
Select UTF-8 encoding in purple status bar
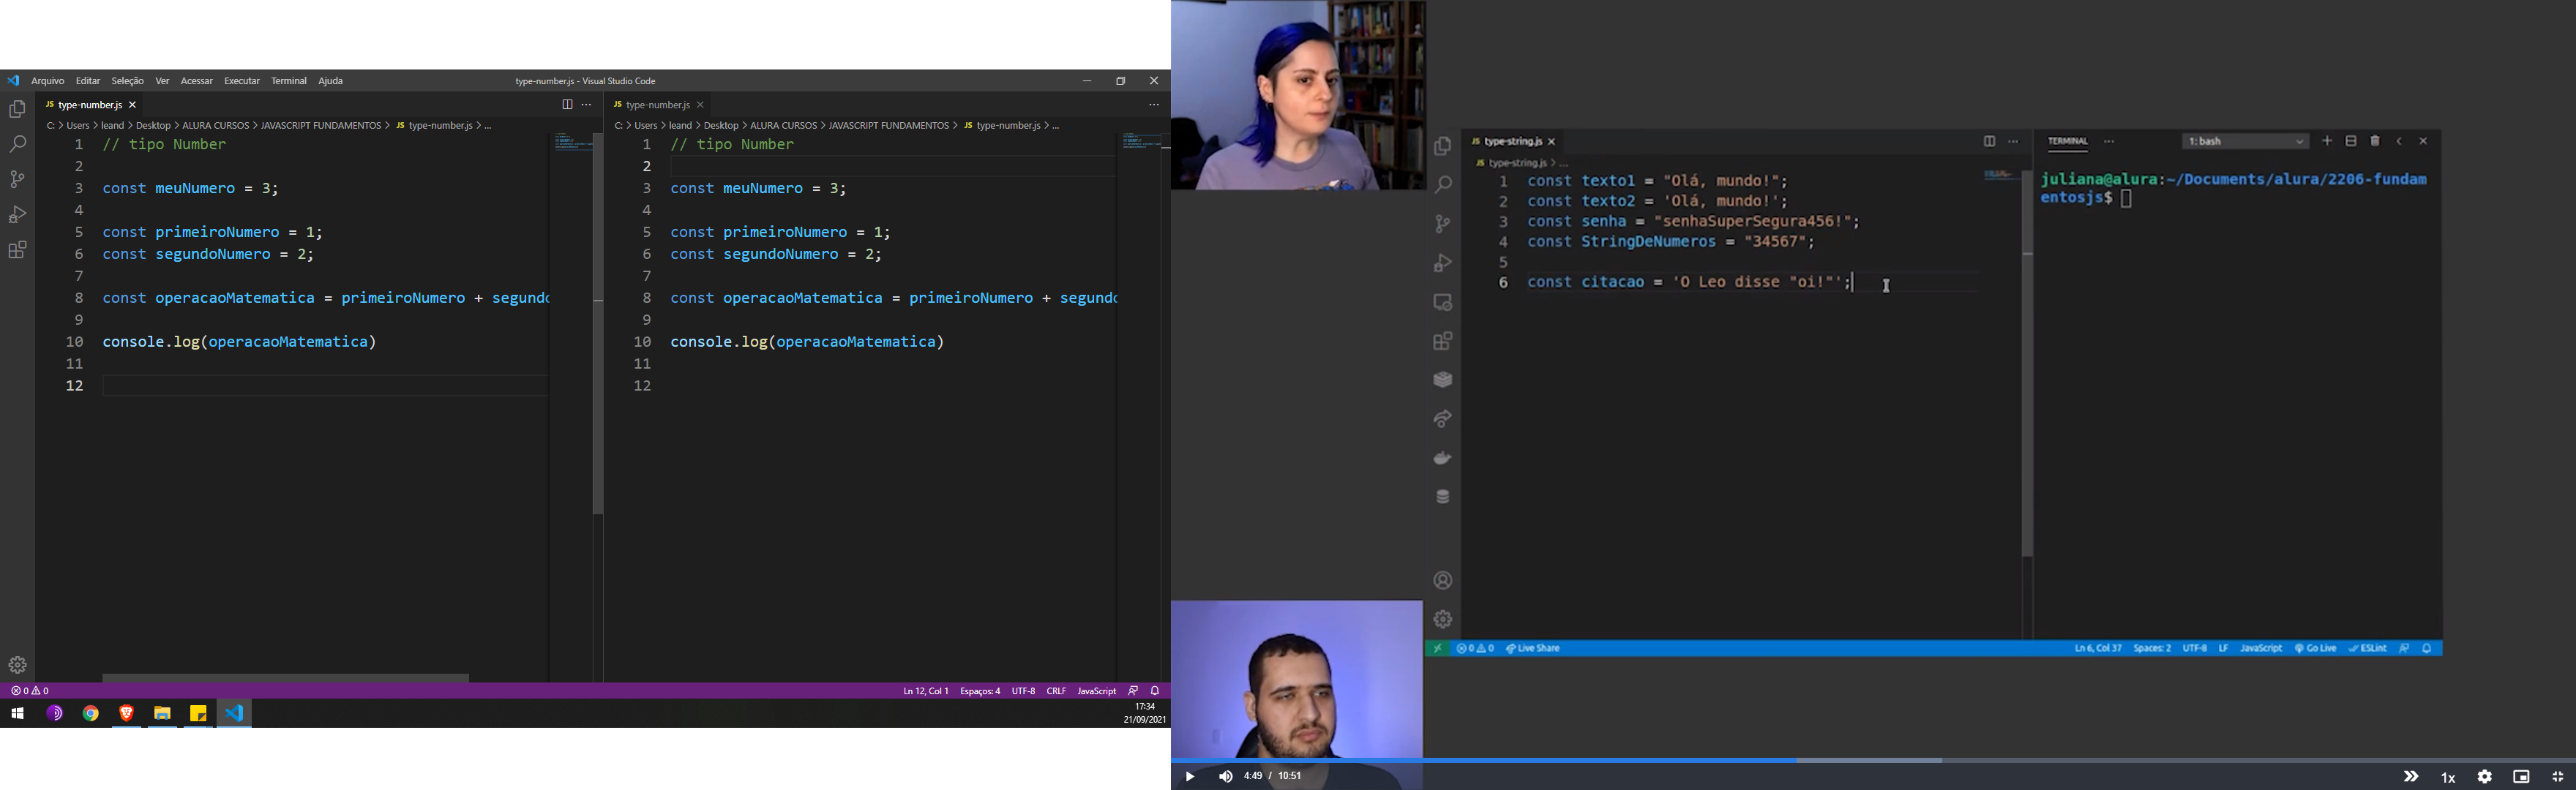tap(1023, 691)
